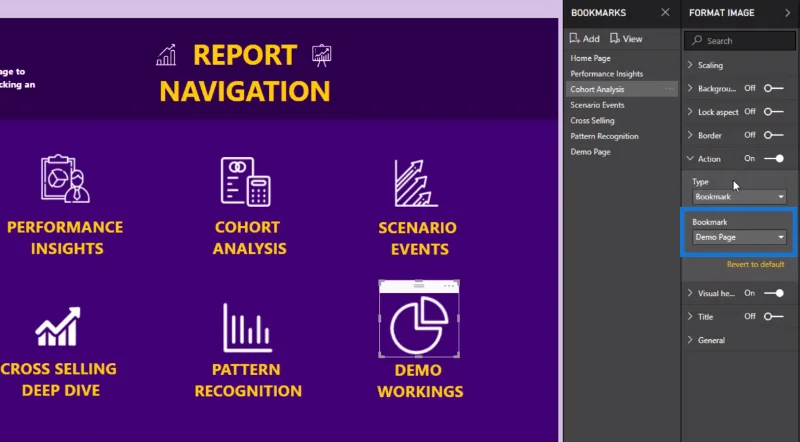Click the Performance Insights clipboard icon
The width and height of the screenshot is (800, 442).
point(65,179)
